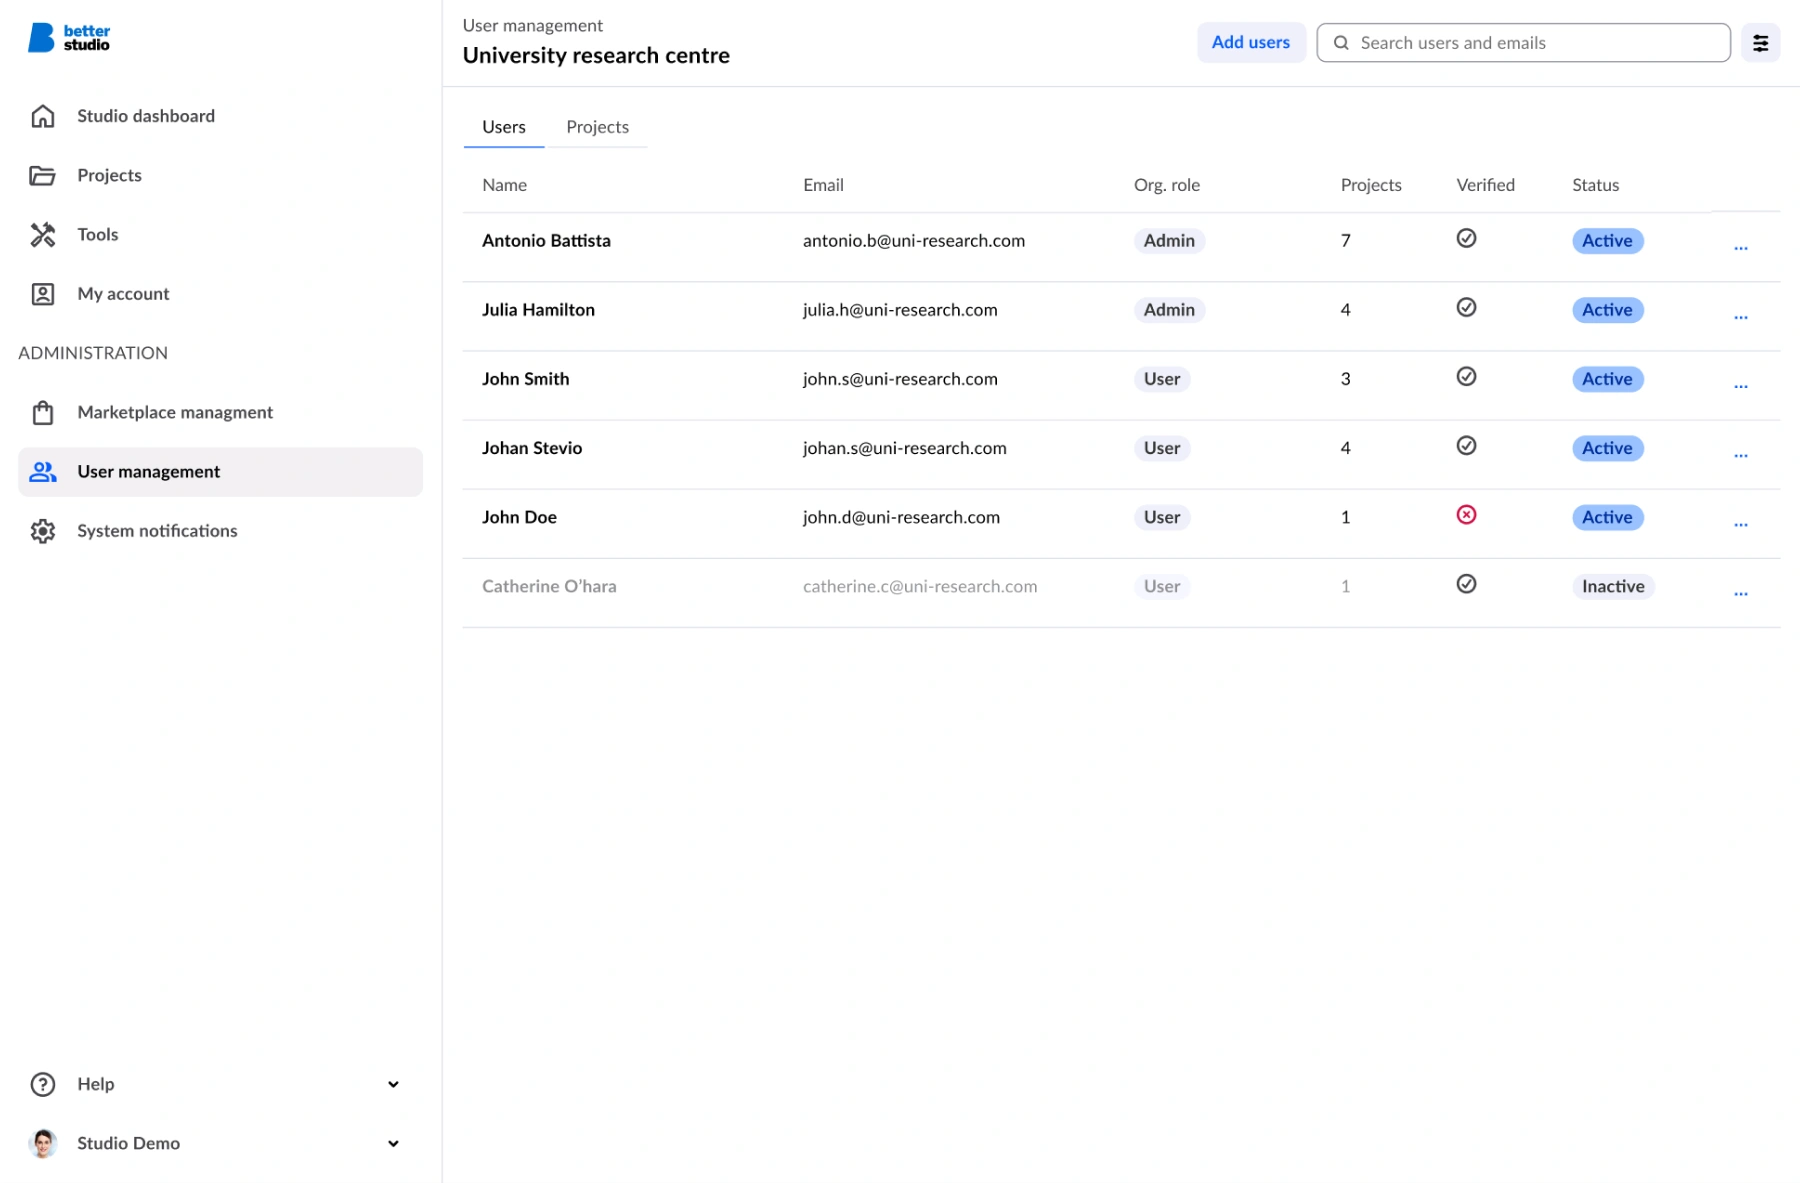The width and height of the screenshot is (1800, 1183).
Task: Focus the Search users and emails field
Action: [x=1523, y=43]
